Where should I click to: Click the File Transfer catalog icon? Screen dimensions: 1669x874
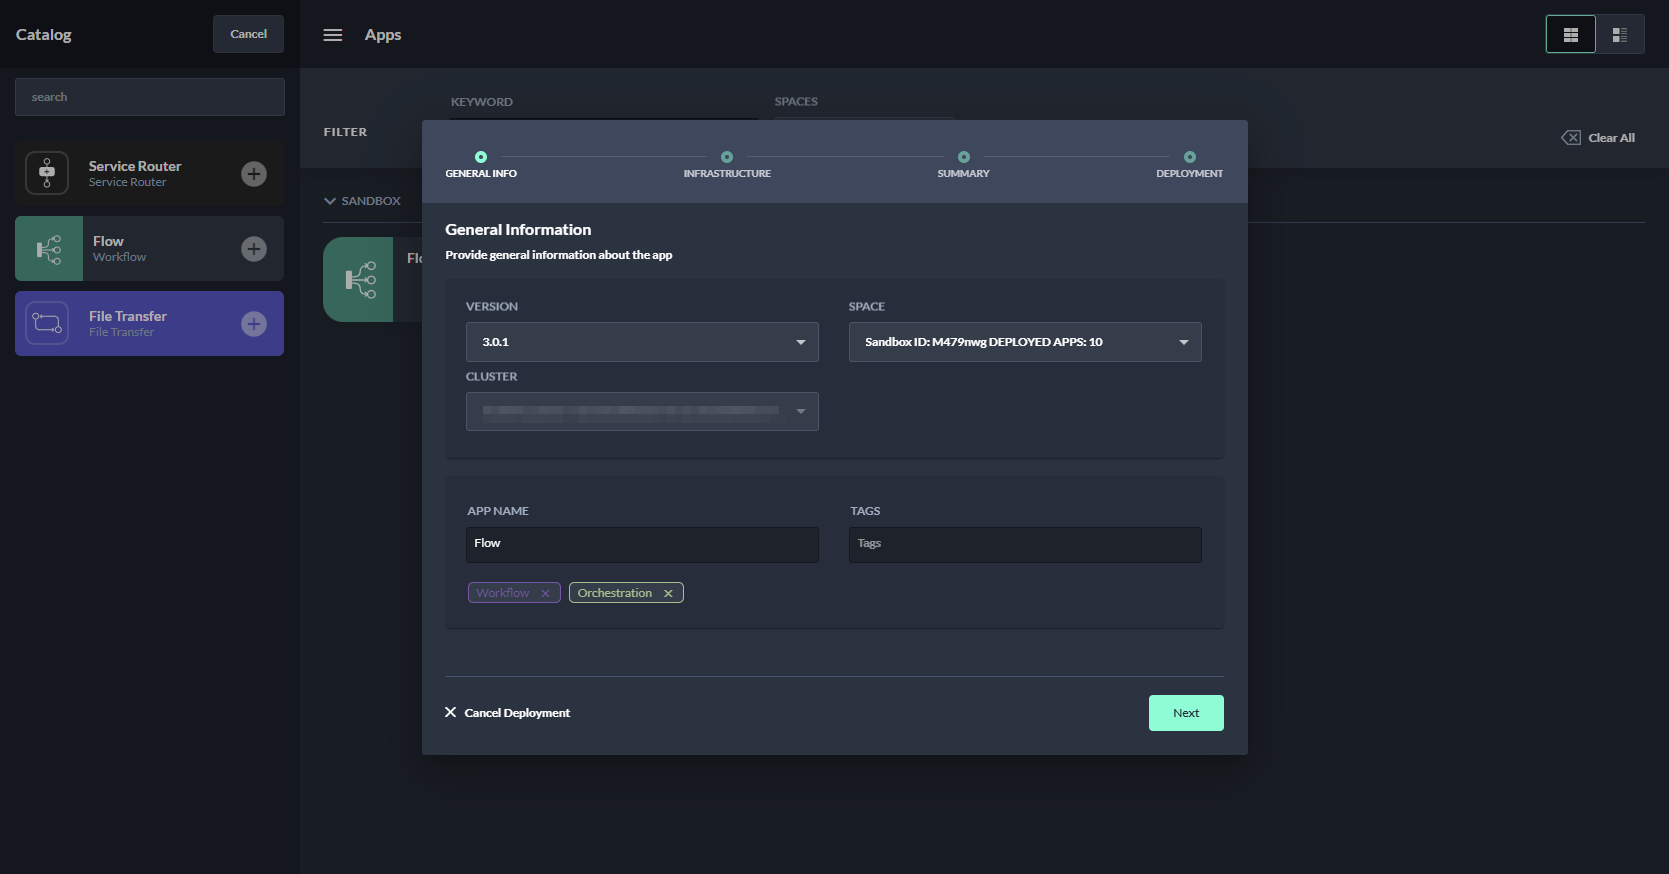(47, 323)
